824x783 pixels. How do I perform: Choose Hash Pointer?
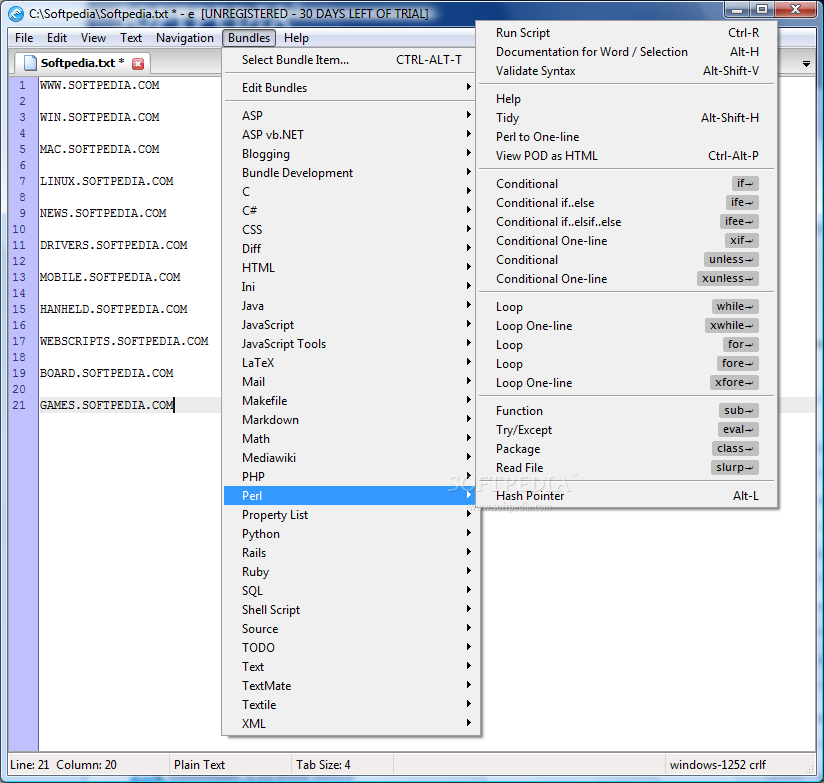pos(626,496)
